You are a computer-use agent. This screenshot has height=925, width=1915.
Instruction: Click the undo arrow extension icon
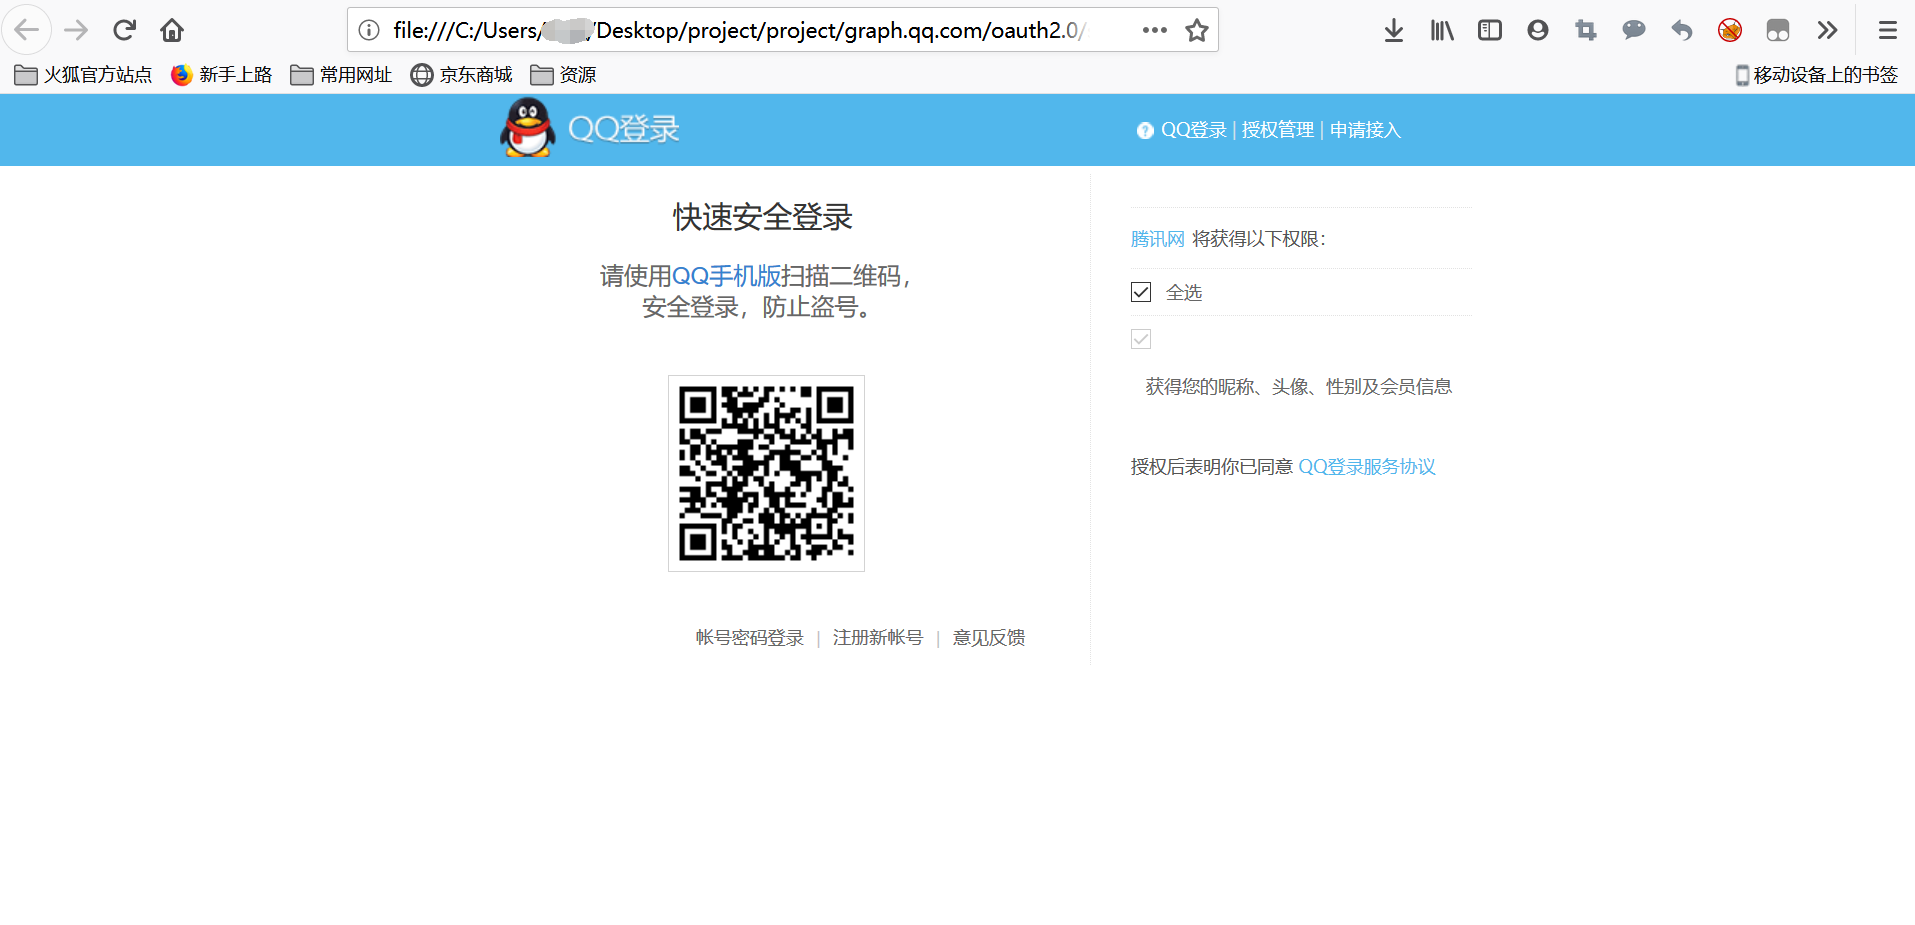pos(1681,30)
